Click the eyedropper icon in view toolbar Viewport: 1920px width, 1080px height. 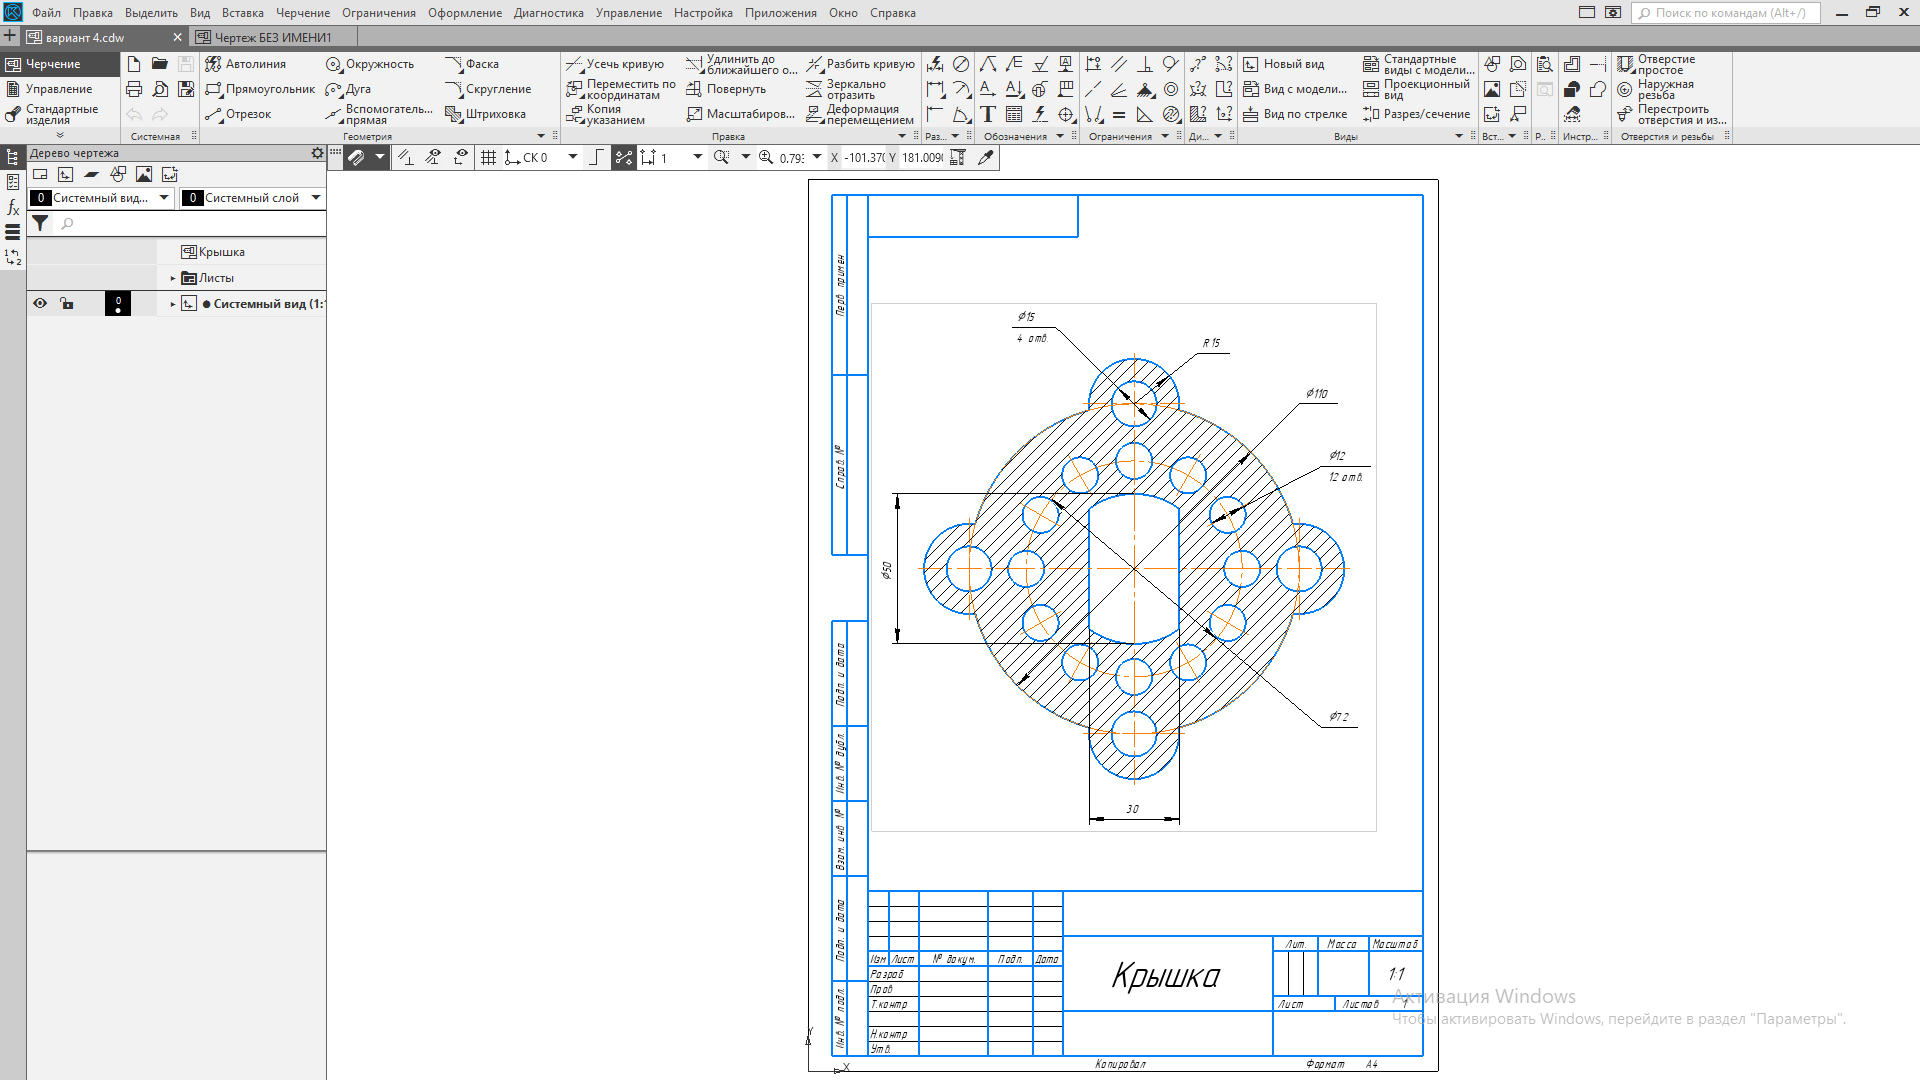[986, 157]
